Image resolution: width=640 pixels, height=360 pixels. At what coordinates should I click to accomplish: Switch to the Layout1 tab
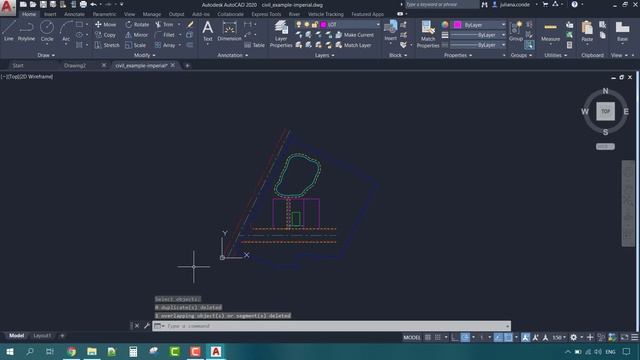click(42, 336)
